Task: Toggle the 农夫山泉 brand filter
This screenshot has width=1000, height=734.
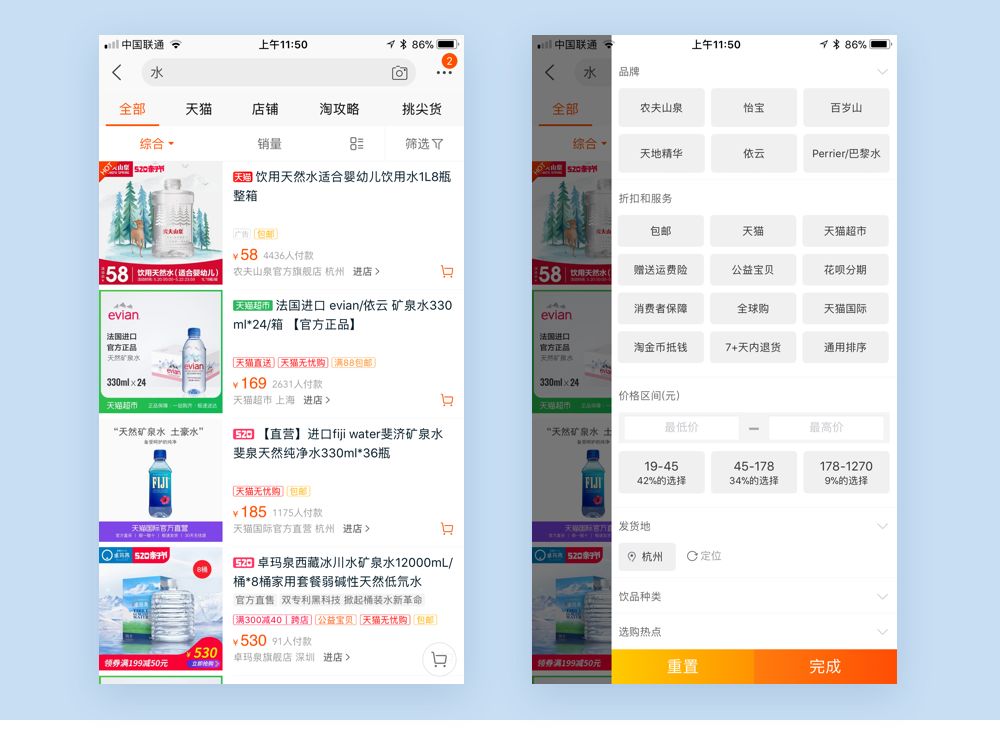Action: point(661,108)
